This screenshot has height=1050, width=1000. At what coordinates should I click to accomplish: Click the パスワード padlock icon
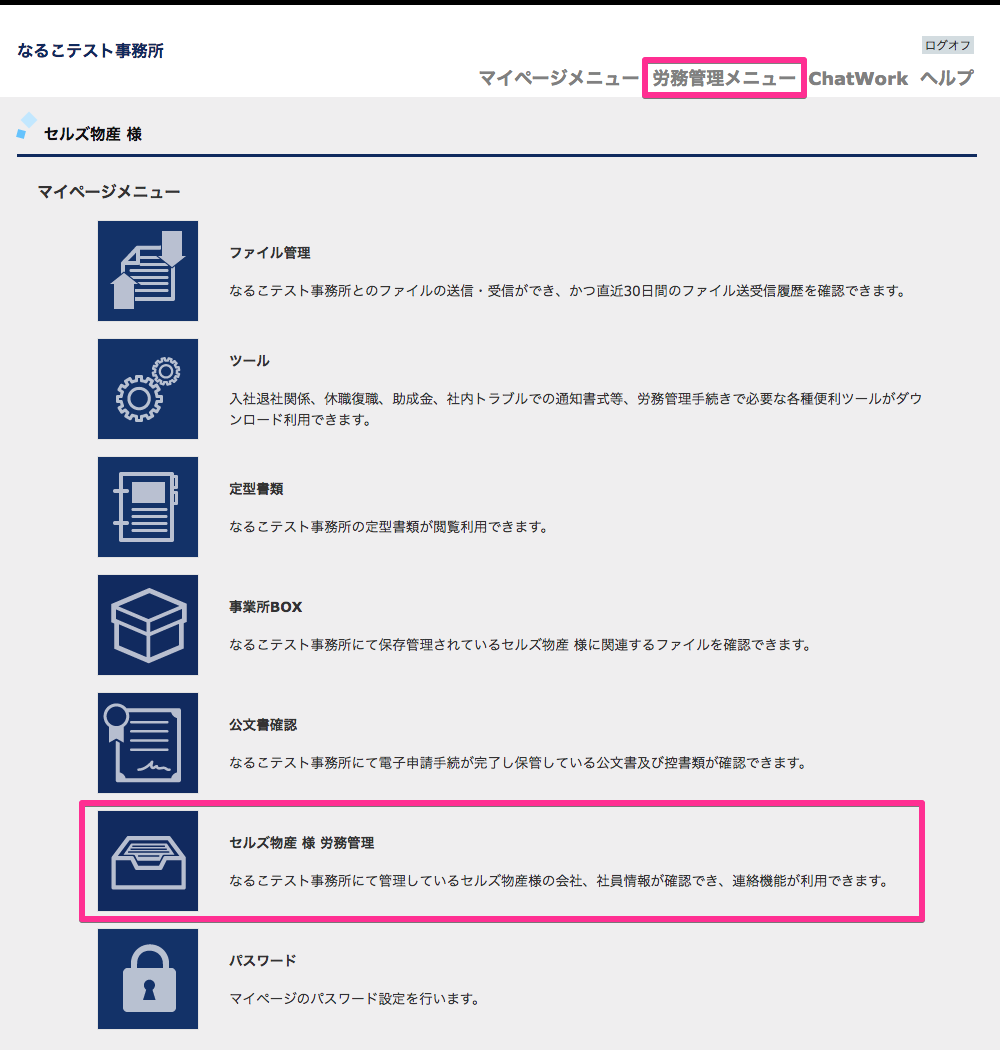(148, 978)
